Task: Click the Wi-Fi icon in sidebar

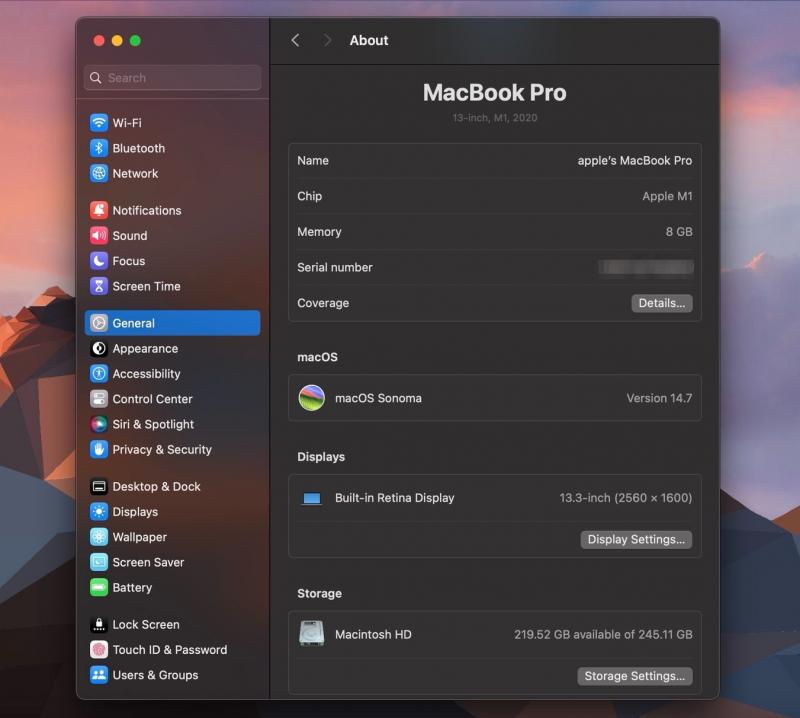Action: click(x=99, y=123)
